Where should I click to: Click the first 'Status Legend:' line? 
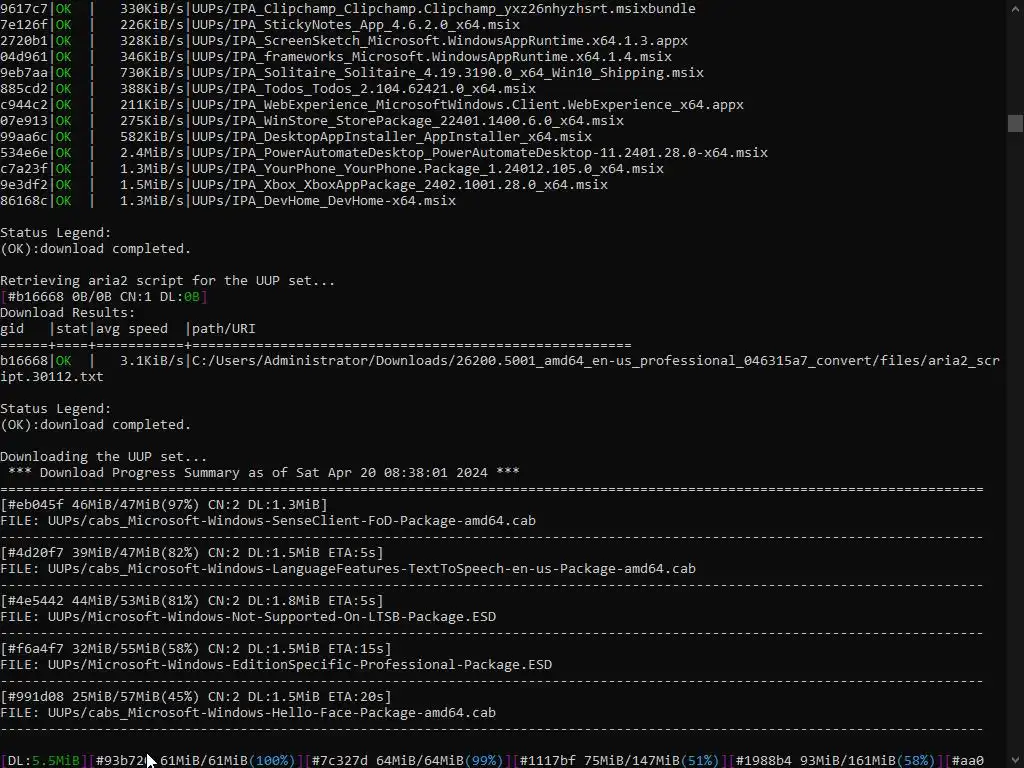tap(56, 232)
